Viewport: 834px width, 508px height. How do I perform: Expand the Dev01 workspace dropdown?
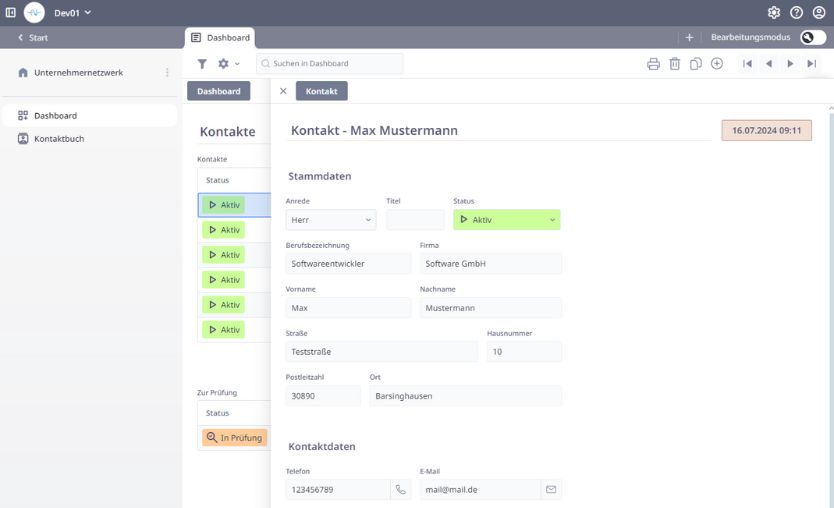[72, 13]
